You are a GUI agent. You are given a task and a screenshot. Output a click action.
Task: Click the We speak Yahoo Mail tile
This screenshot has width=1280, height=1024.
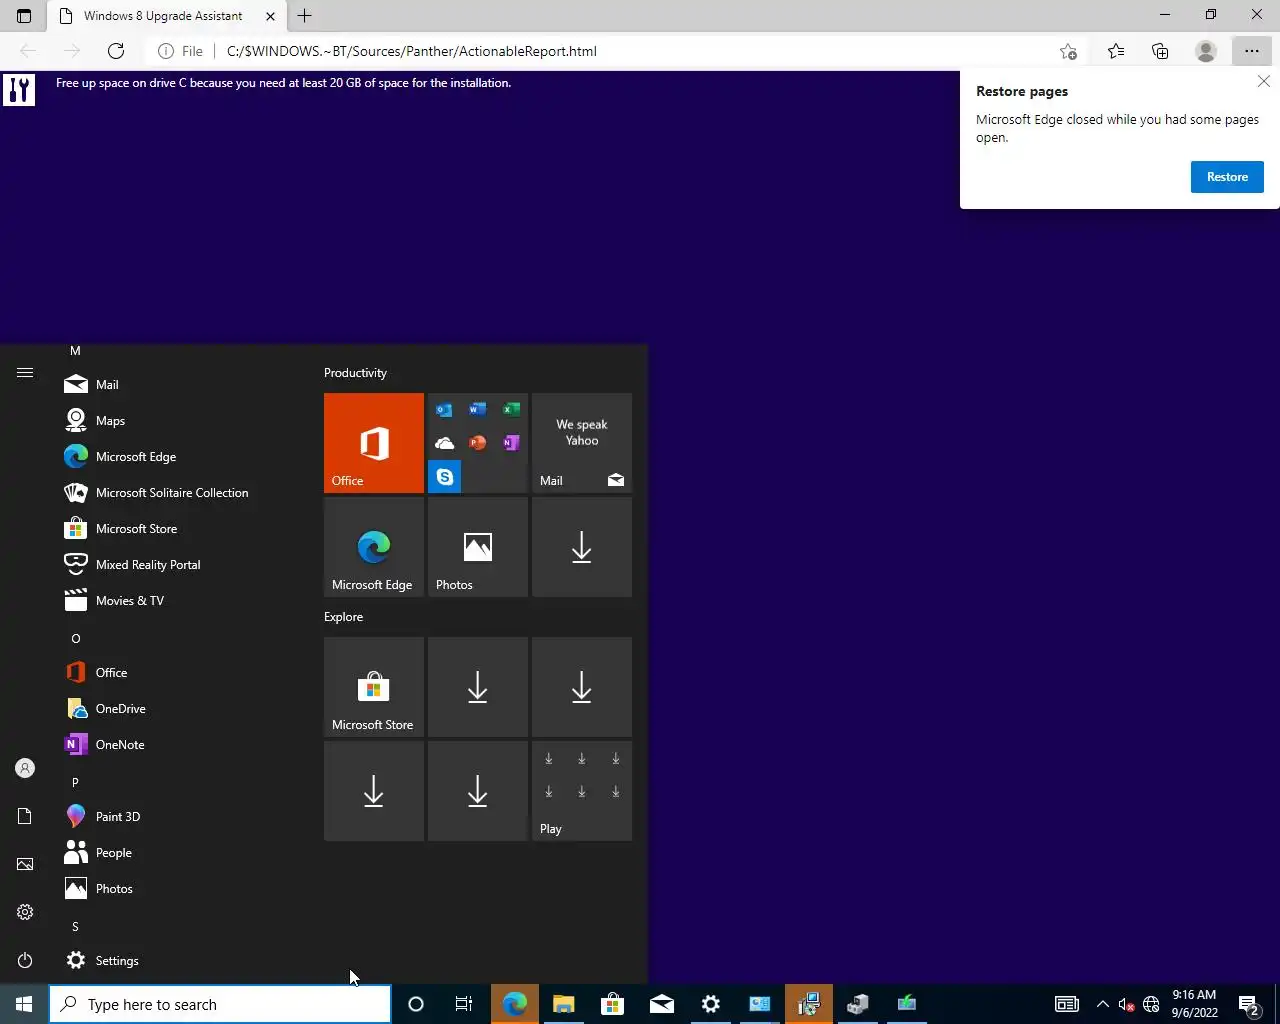click(582, 443)
